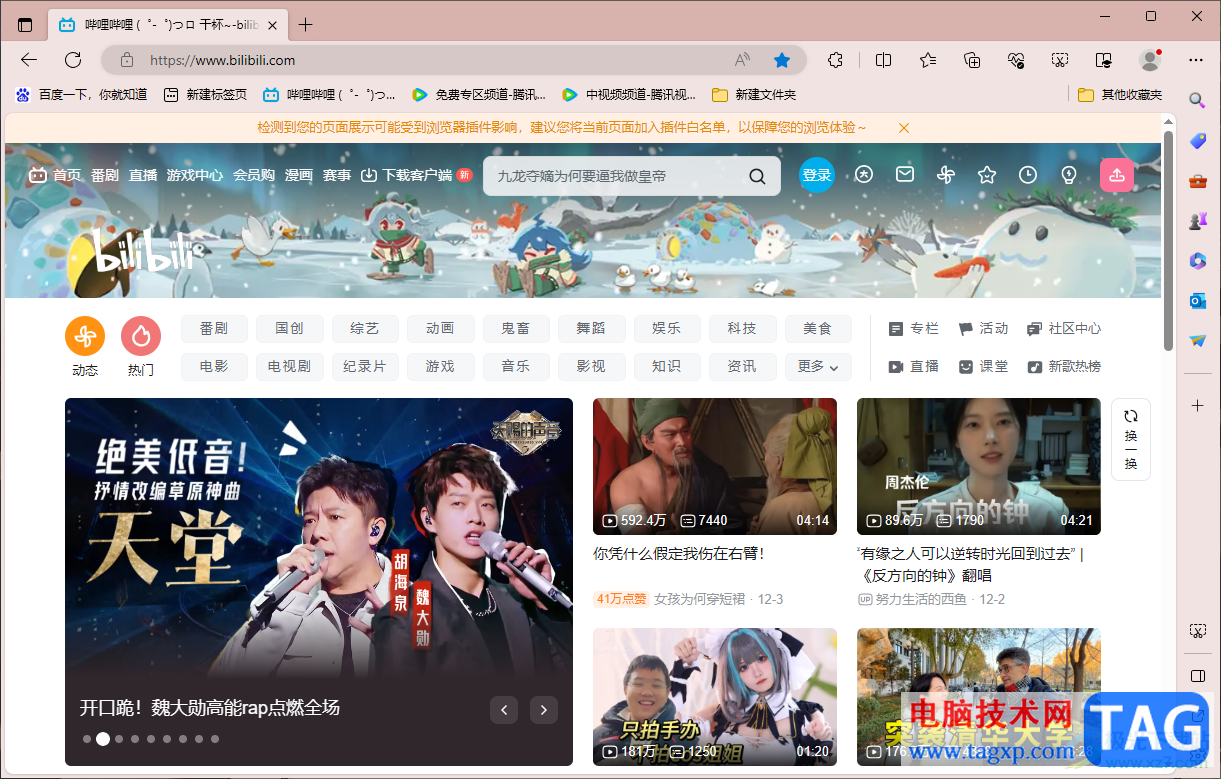Open 会员购 in the header navigation
The image size is (1221, 779).
[x=254, y=175]
